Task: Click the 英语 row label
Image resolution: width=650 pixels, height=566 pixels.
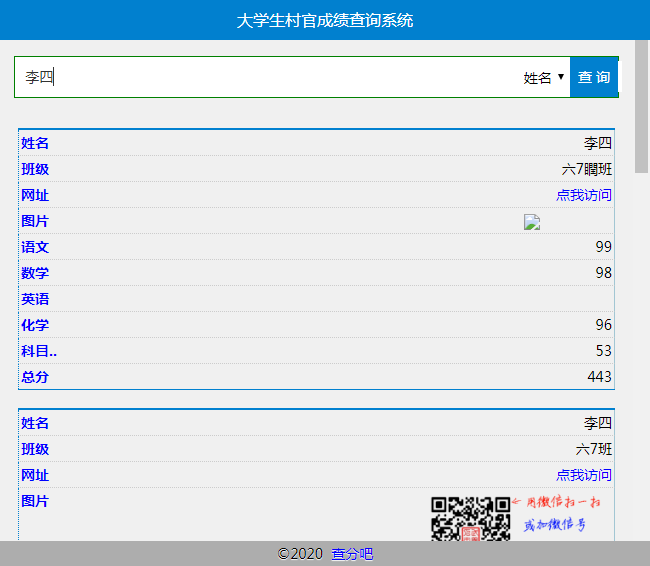Action: click(35, 299)
